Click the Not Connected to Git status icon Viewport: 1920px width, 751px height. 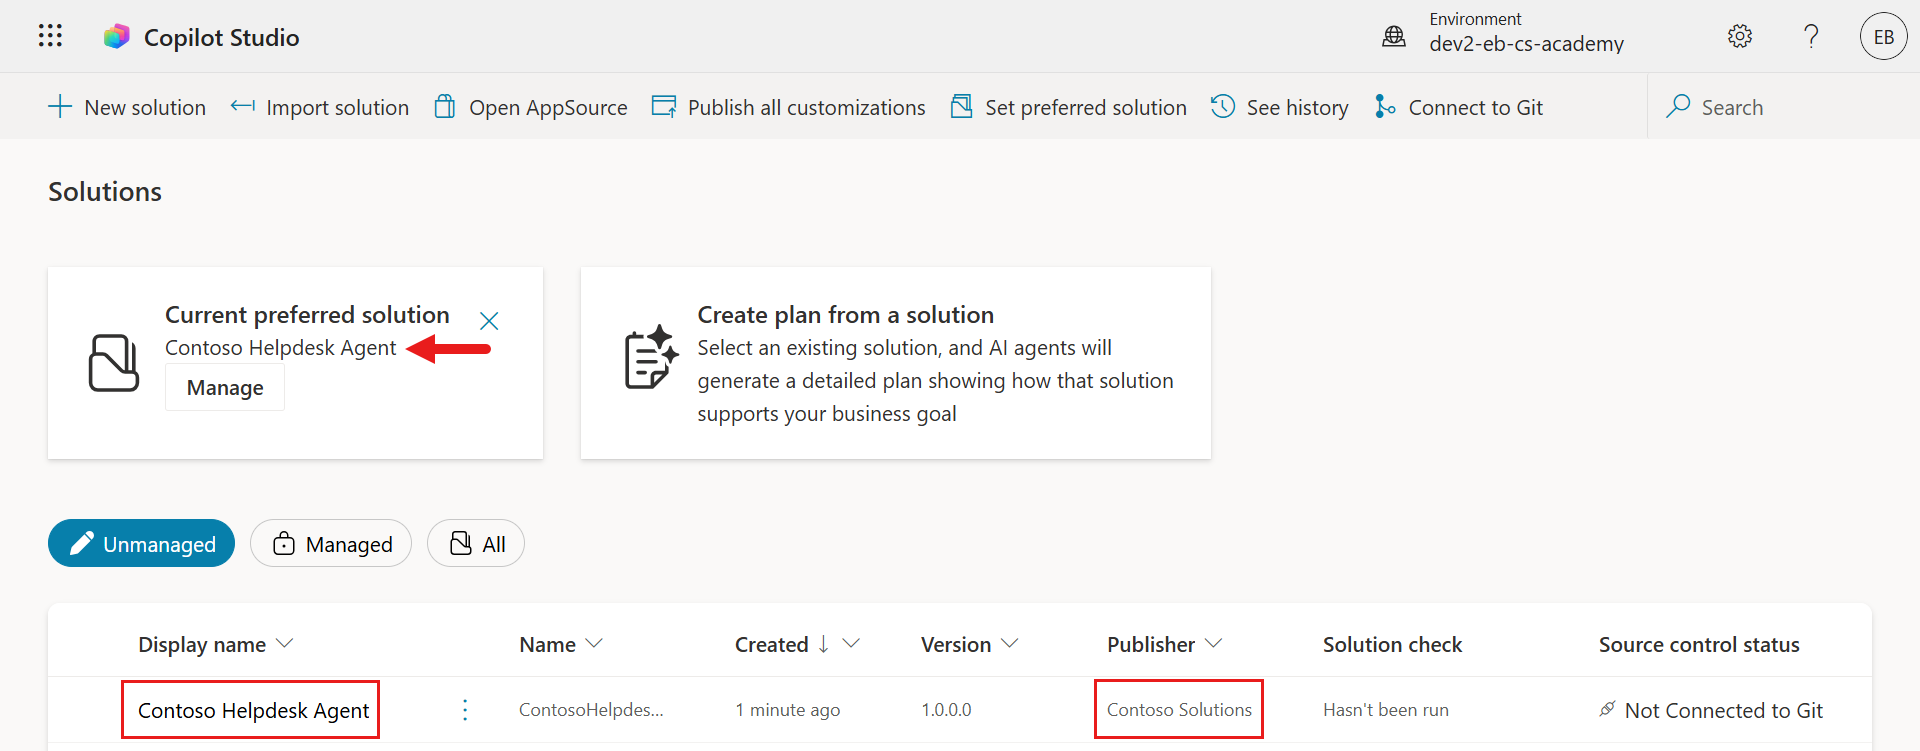(x=1607, y=709)
